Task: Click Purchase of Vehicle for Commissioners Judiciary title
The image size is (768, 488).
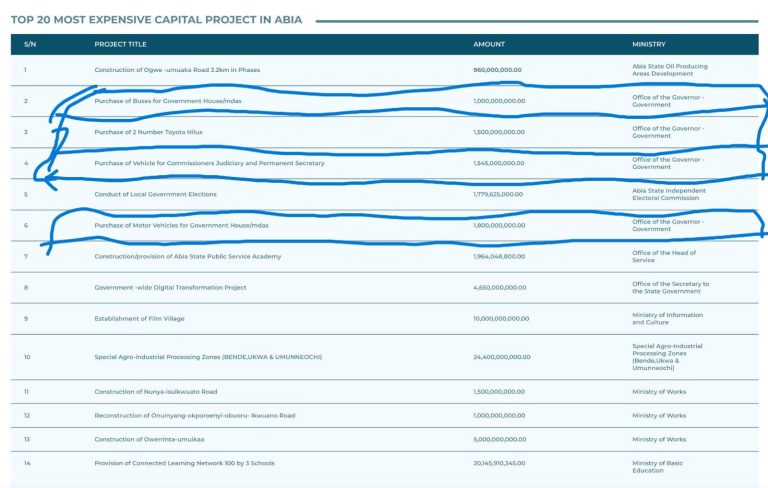Action: [209, 163]
